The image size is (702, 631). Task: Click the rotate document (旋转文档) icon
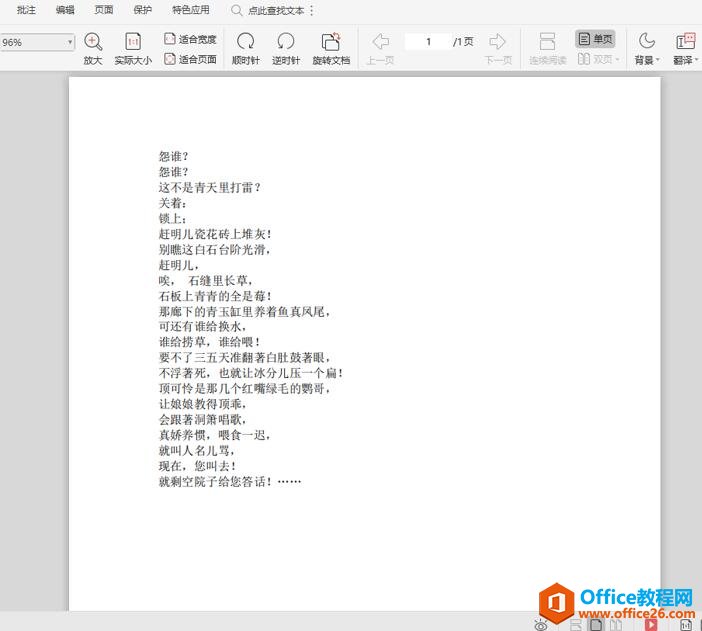coord(331,42)
